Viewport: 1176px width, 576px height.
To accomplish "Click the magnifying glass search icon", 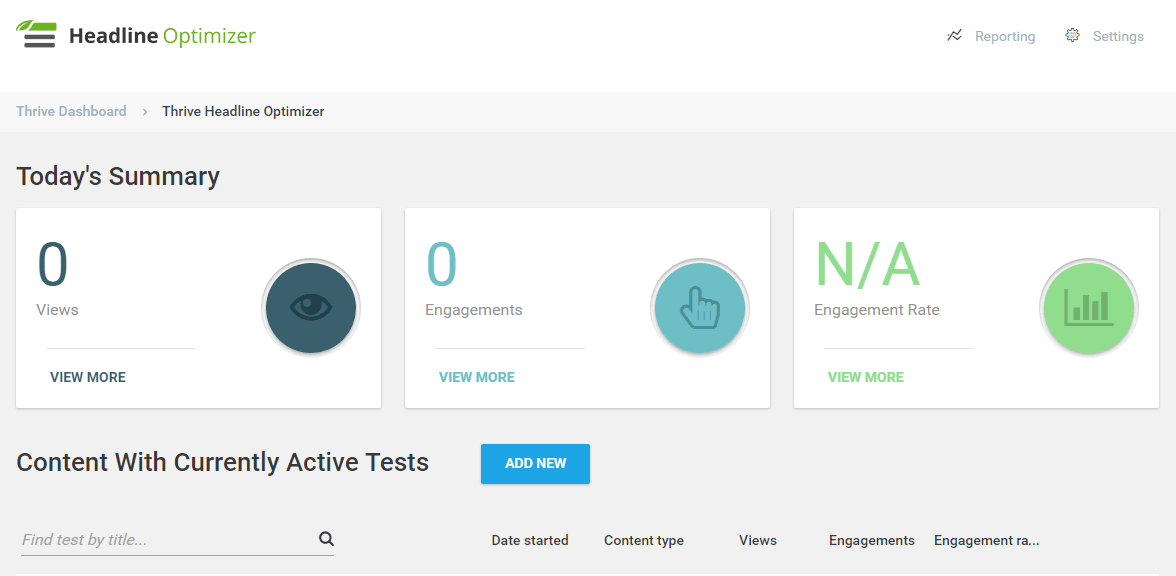I will pyautogui.click(x=326, y=539).
